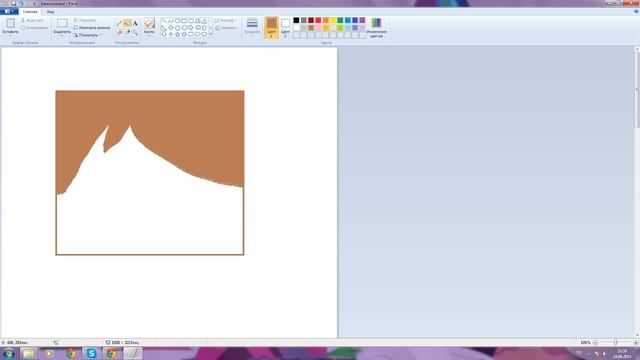Expand the Select dropdown arrow
Image resolution: width=640 pixels, height=360 pixels.
62,36
